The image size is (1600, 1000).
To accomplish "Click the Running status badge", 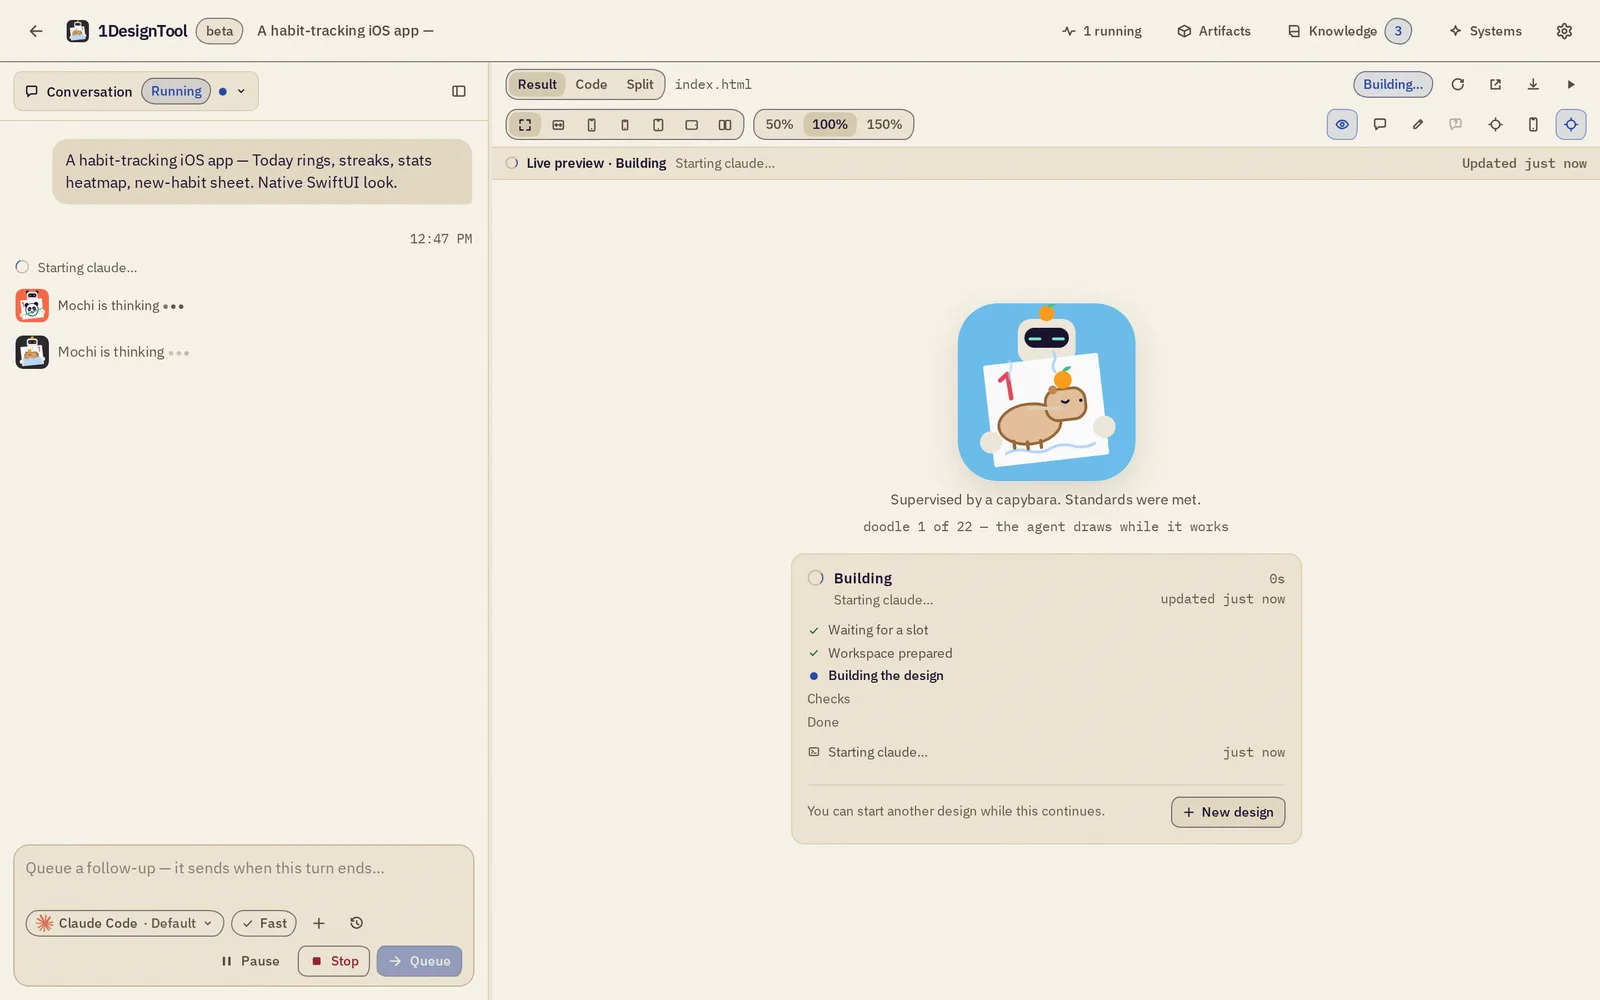I will point(177,91).
